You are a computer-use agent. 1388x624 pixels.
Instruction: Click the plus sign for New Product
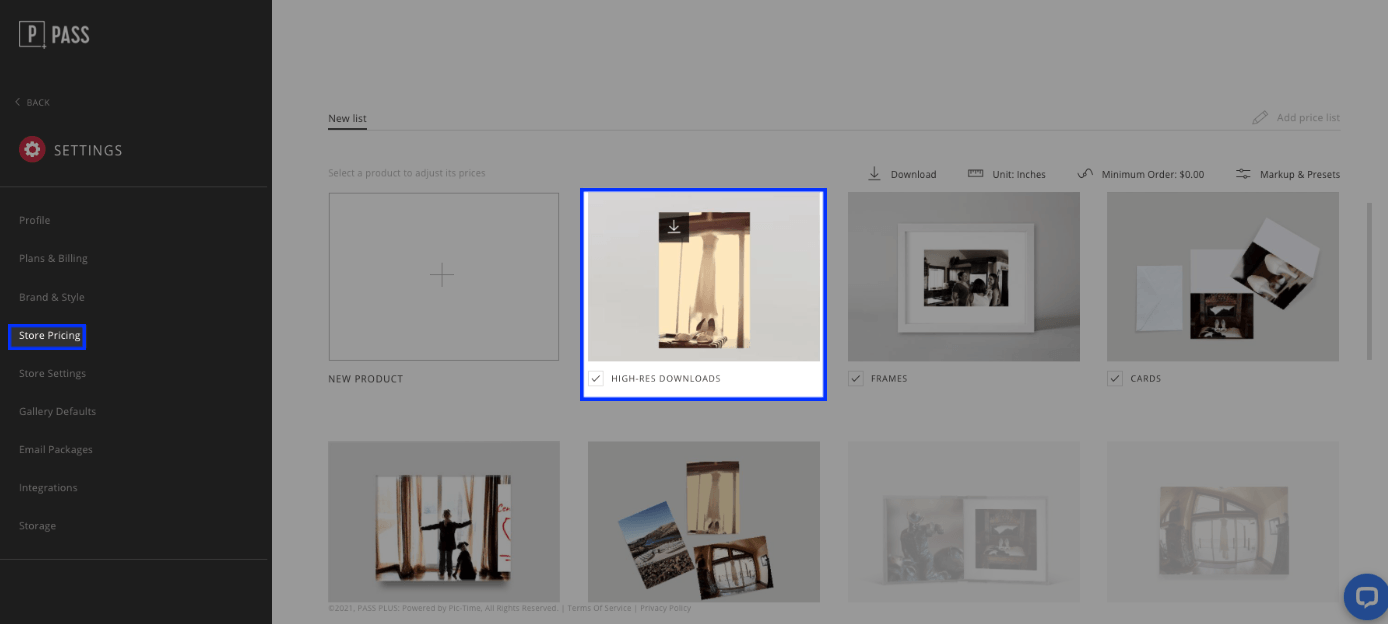coord(441,275)
